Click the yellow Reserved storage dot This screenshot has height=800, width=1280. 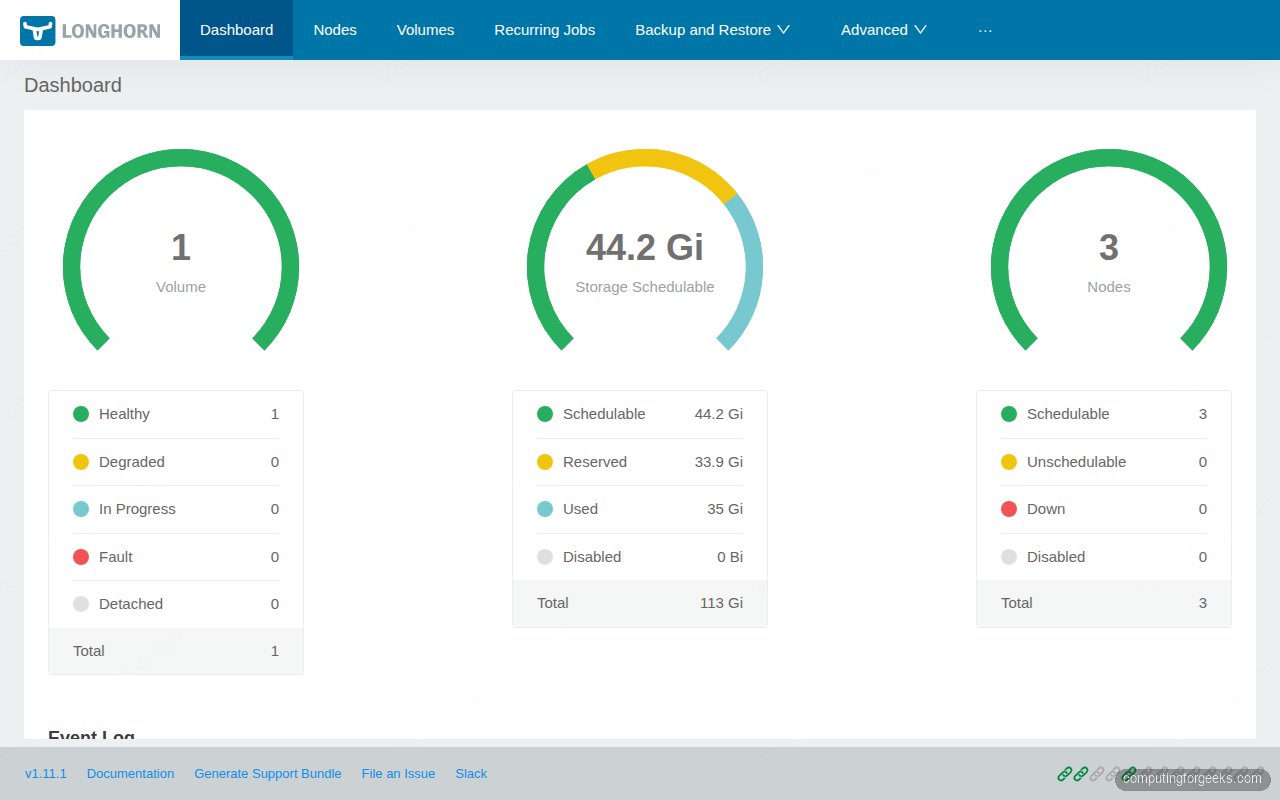[x=545, y=461]
